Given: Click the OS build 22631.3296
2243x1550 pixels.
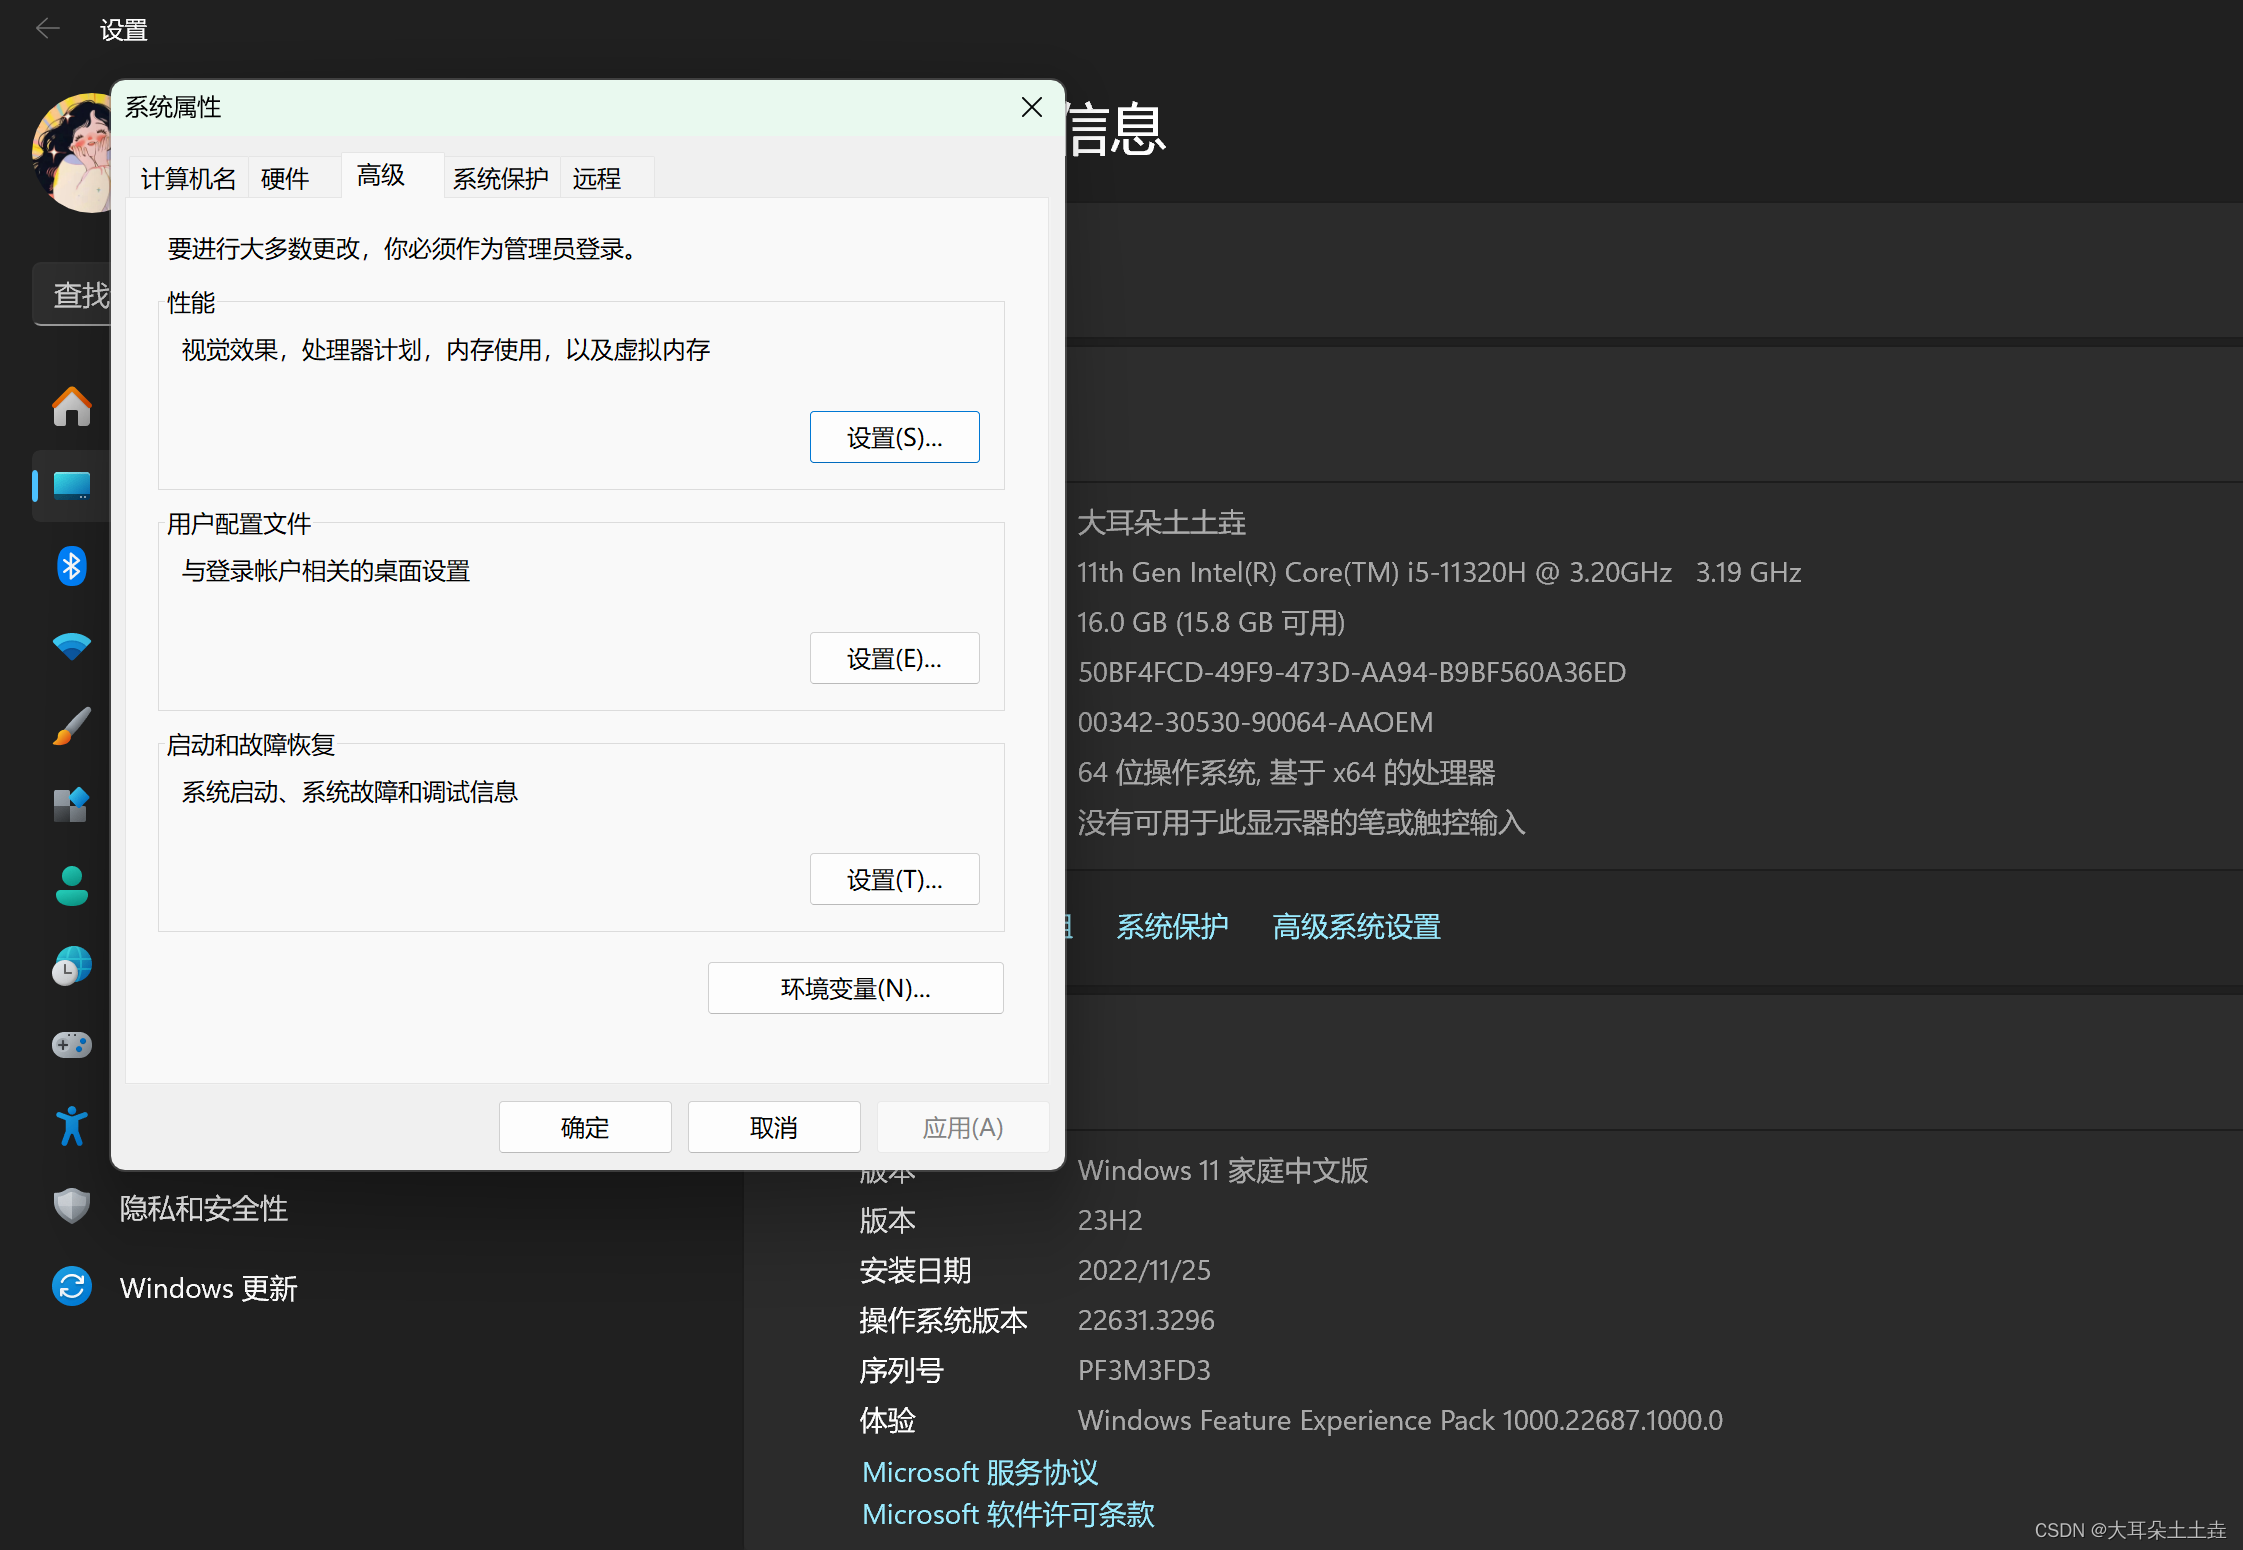Looking at the screenshot, I should click(1146, 1320).
